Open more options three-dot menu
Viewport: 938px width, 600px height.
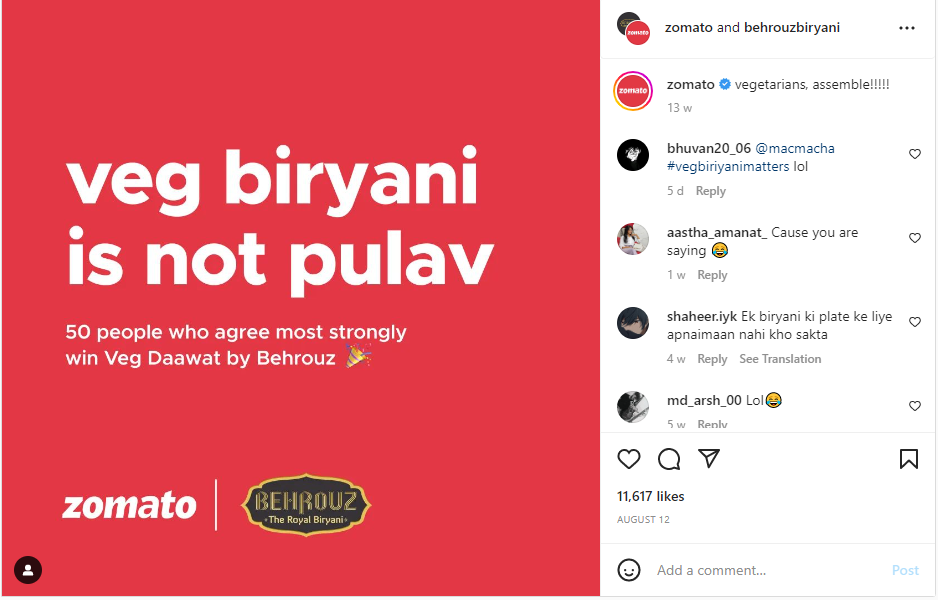click(907, 28)
